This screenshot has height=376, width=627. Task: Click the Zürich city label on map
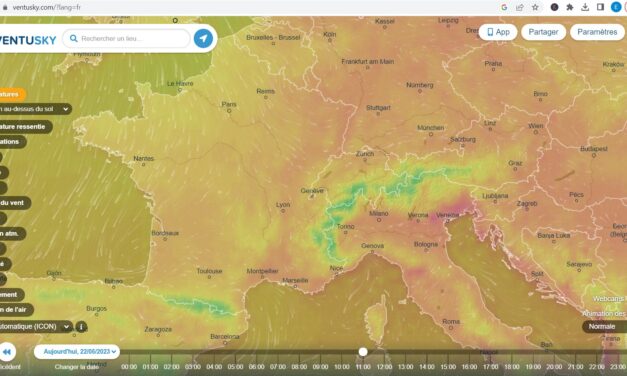point(365,154)
